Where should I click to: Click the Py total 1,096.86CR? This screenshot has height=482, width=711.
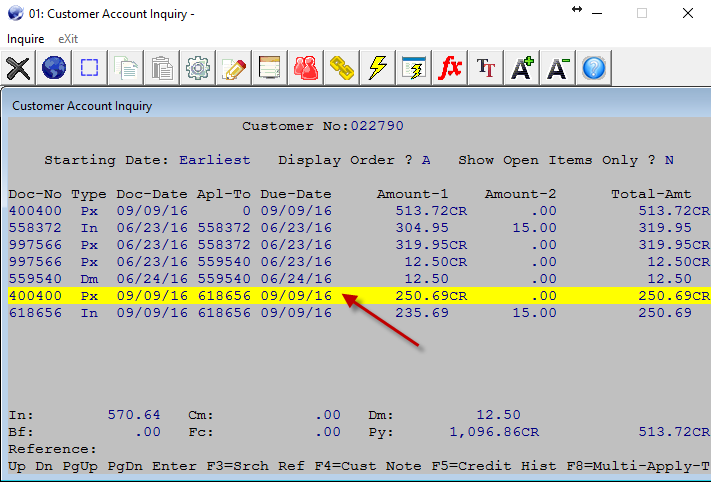(x=494, y=432)
